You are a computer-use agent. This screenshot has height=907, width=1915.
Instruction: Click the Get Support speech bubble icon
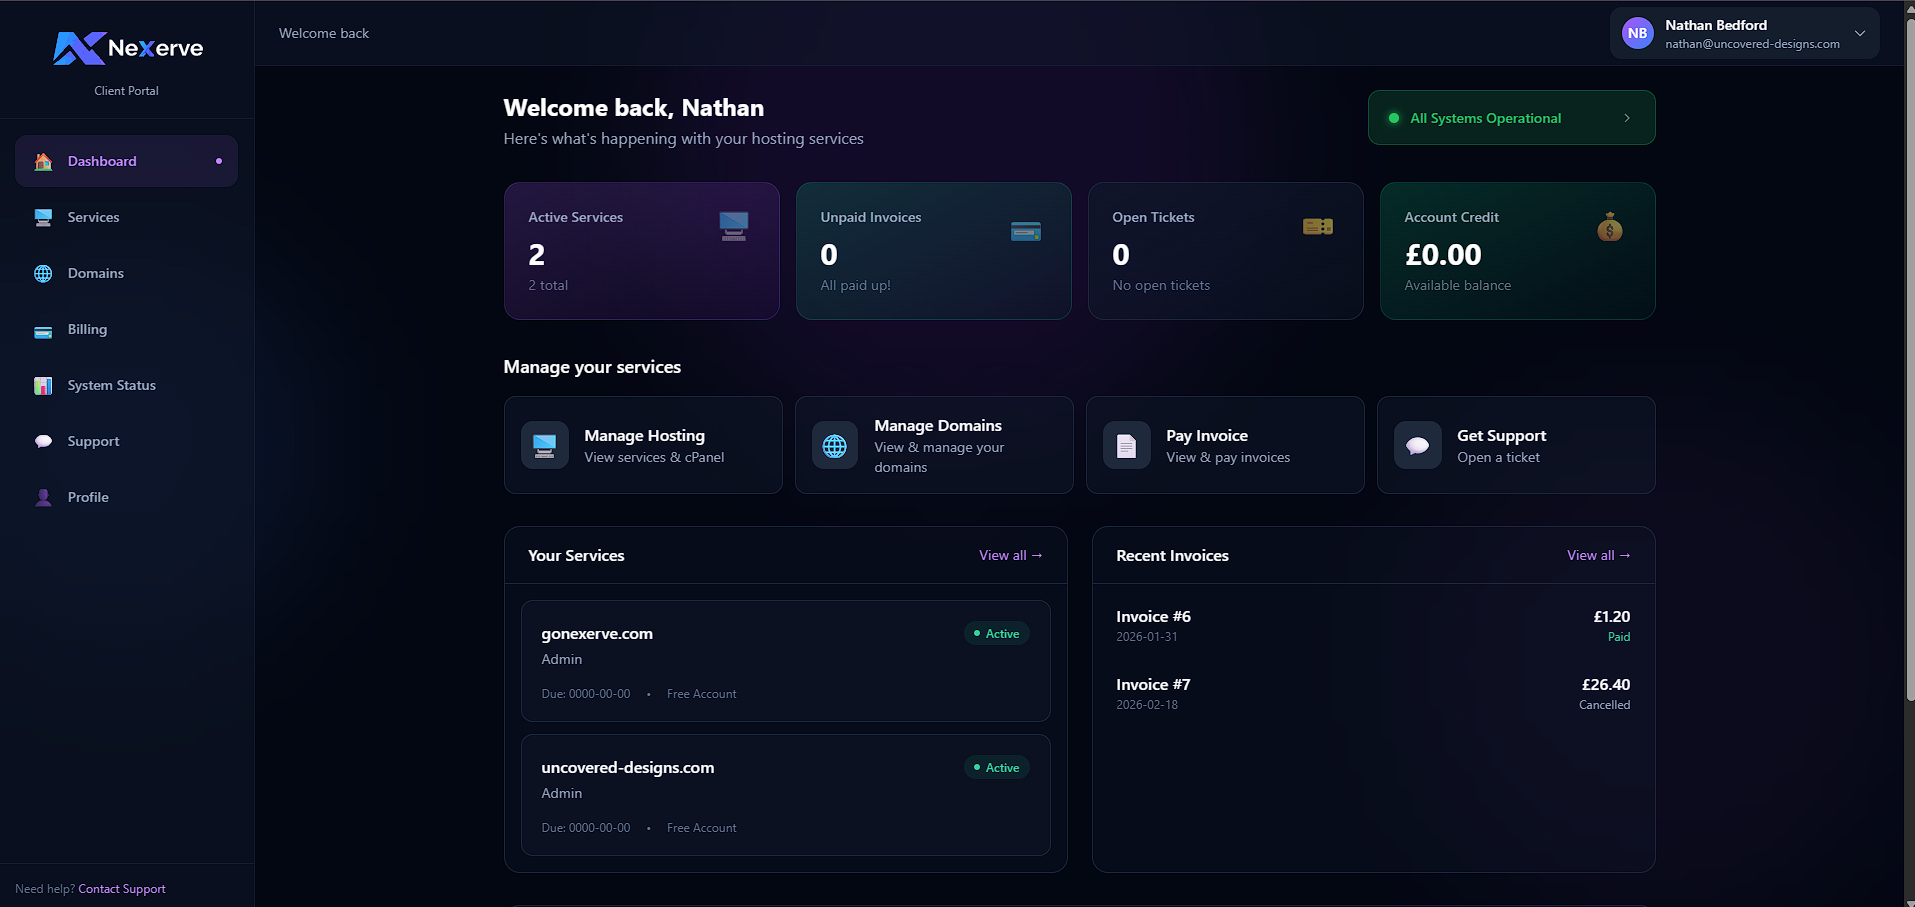1417,446
